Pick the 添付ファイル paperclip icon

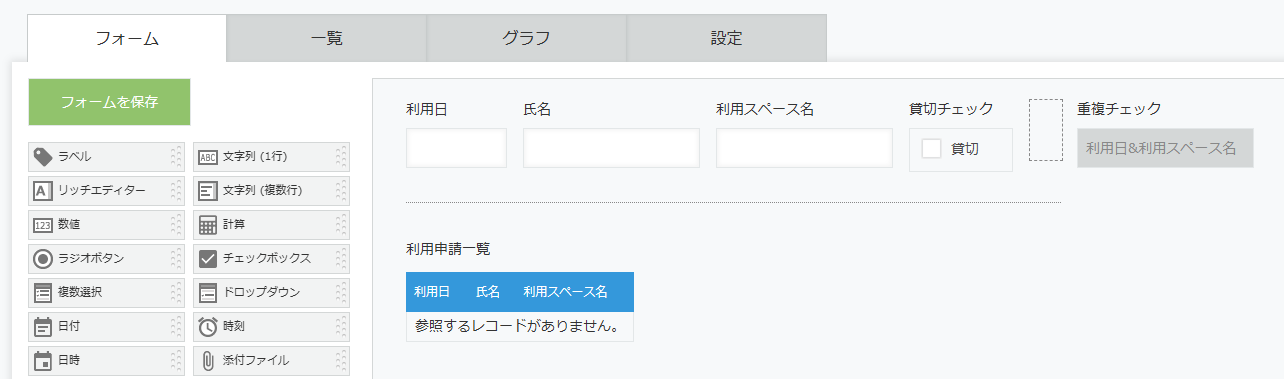[x=207, y=361]
